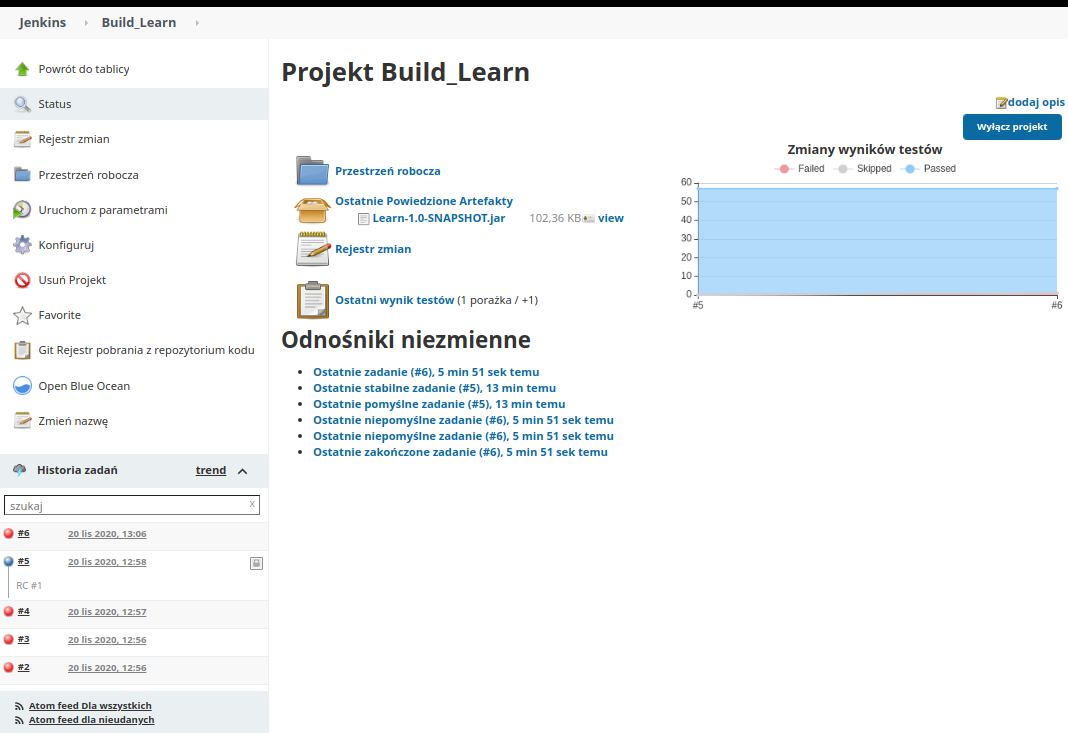Click the notepad icon beside sidebar Rejestr zmian
The image size is (1068, 733).
[22, 139]
